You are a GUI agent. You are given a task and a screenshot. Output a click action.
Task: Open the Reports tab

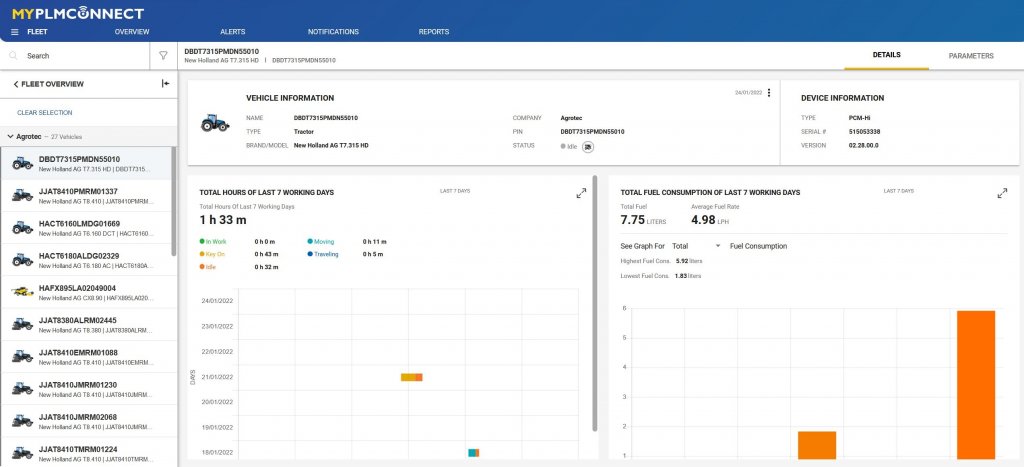[x=434, y=32]
